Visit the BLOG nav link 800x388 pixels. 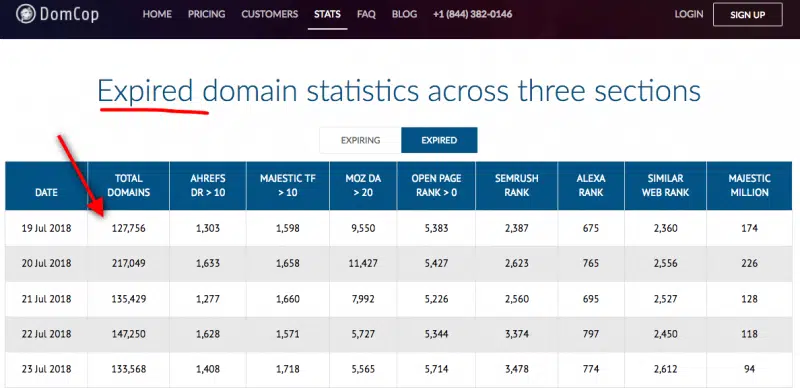[x=404, y=14]
